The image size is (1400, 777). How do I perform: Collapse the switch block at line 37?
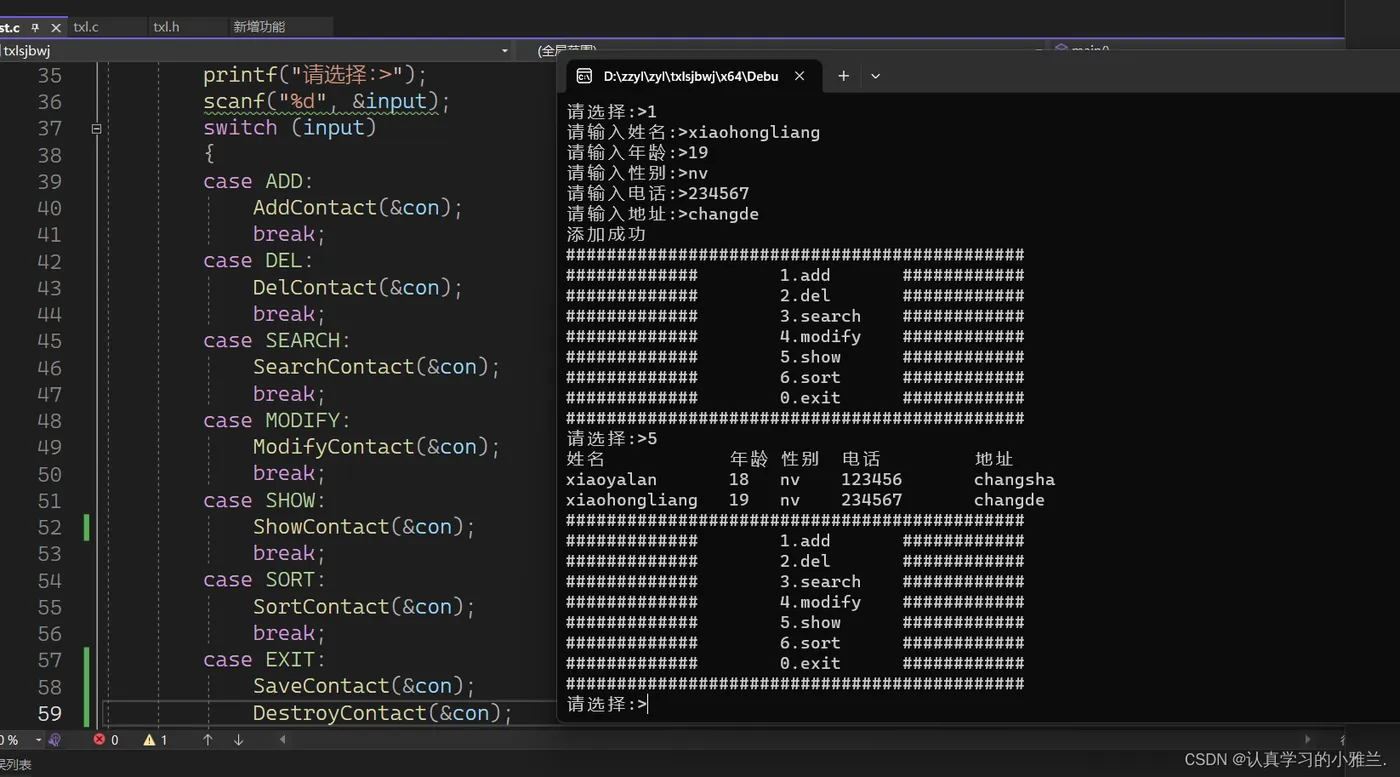click(96, 129)
